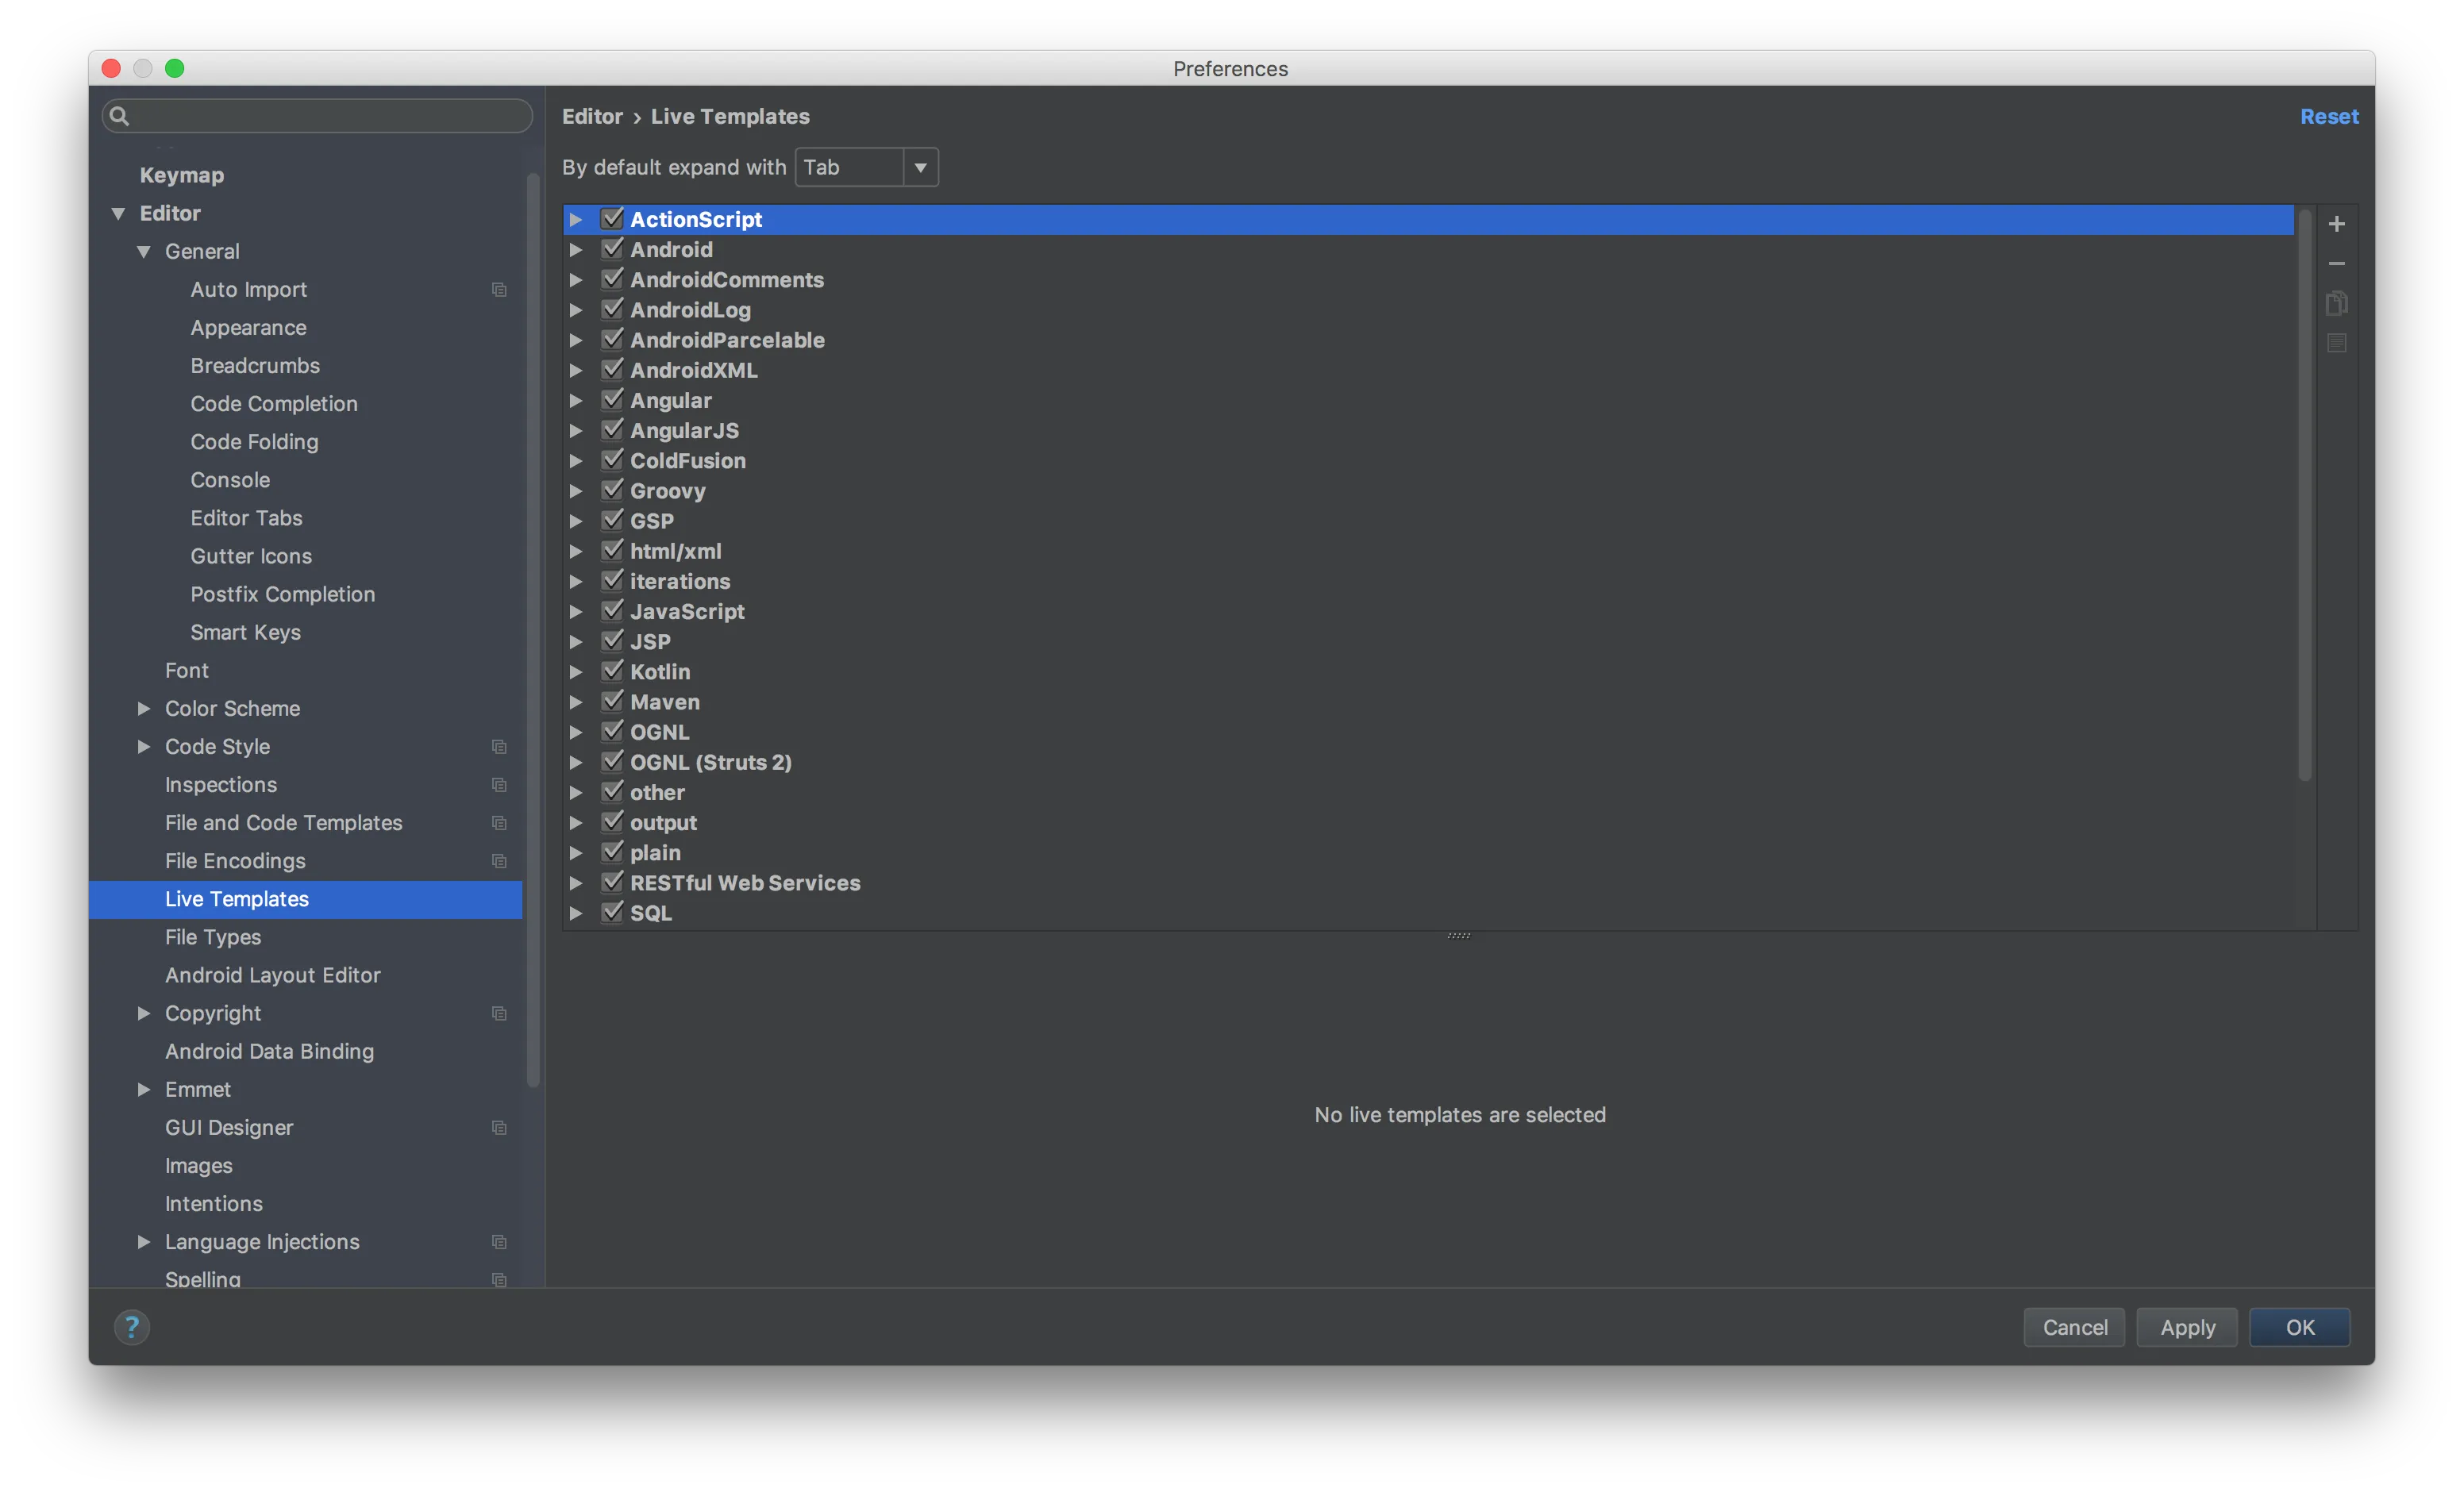2464x1492 pixels.
Task: Click the restore deleted defaults icon
Action: 2336,343
